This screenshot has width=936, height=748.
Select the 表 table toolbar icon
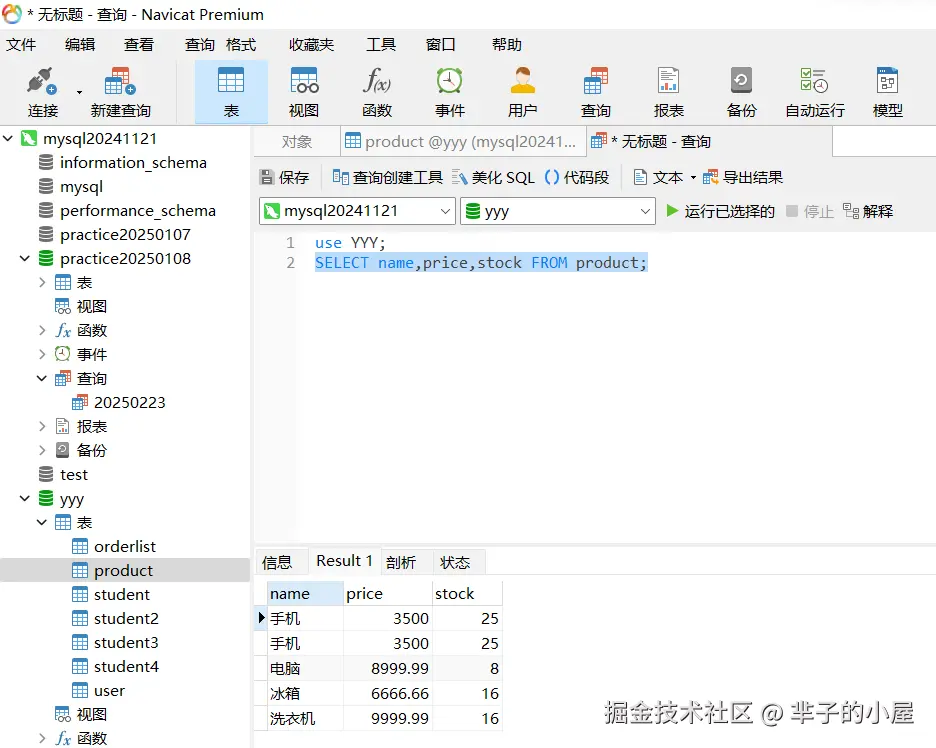click(231, 92)
